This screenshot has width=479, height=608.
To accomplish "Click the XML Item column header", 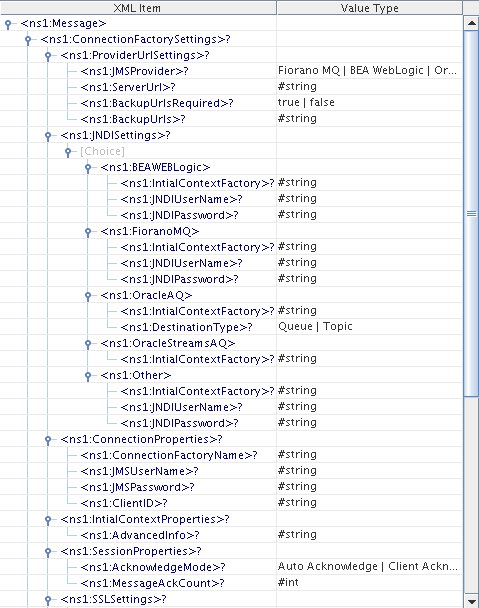I will (x=138, y=8).
